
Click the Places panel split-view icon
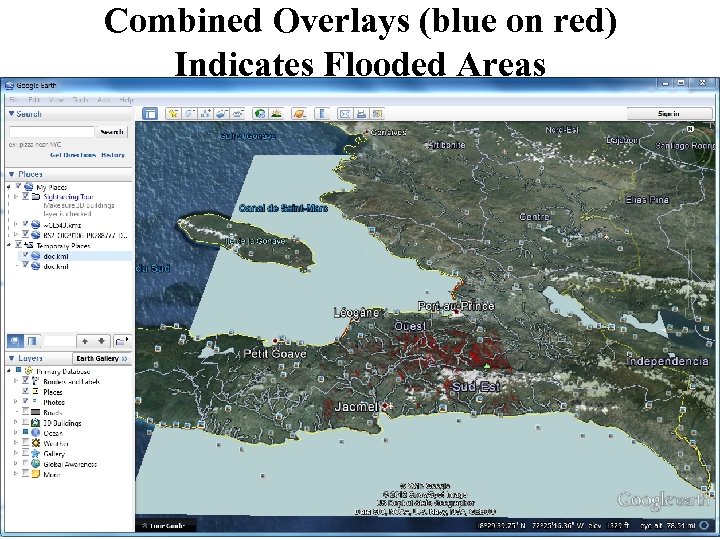32,341
